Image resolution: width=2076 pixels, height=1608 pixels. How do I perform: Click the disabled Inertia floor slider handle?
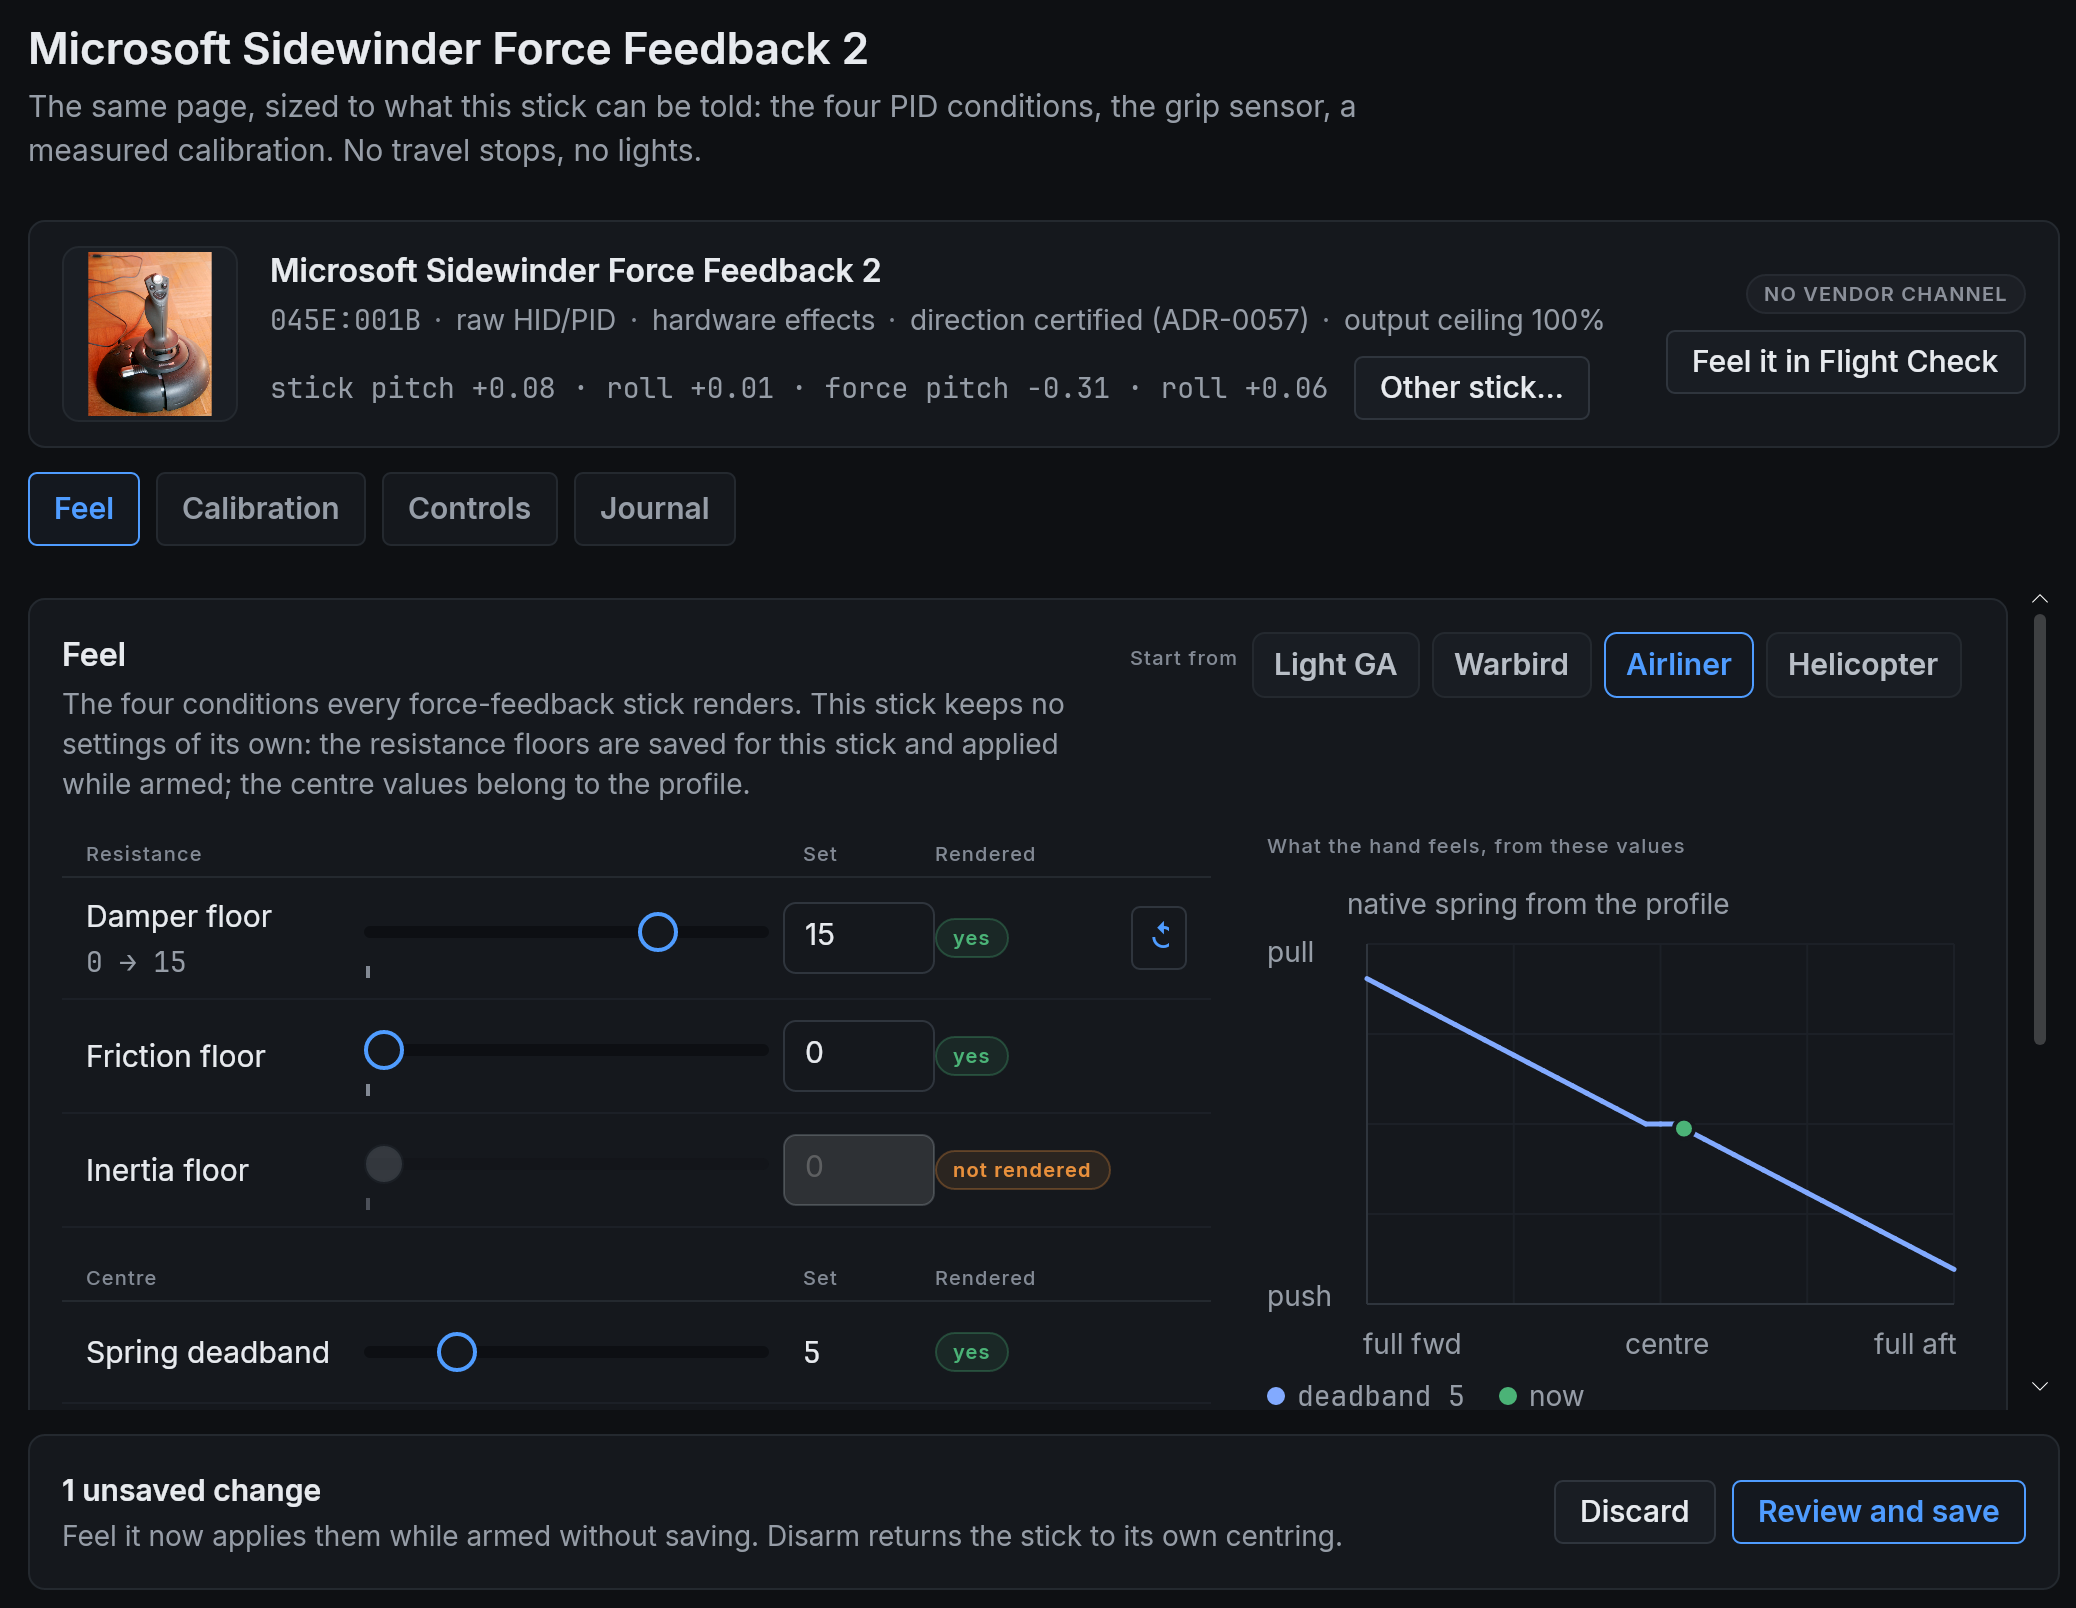click(384, 1164)
